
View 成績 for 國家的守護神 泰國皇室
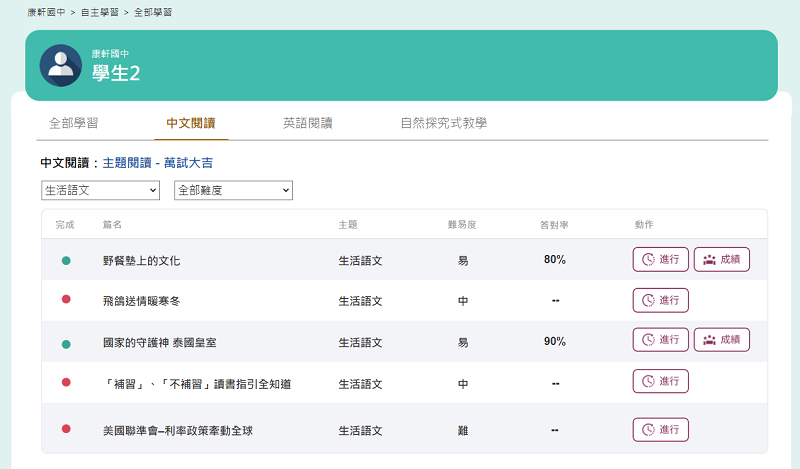(x=721, y=341)
